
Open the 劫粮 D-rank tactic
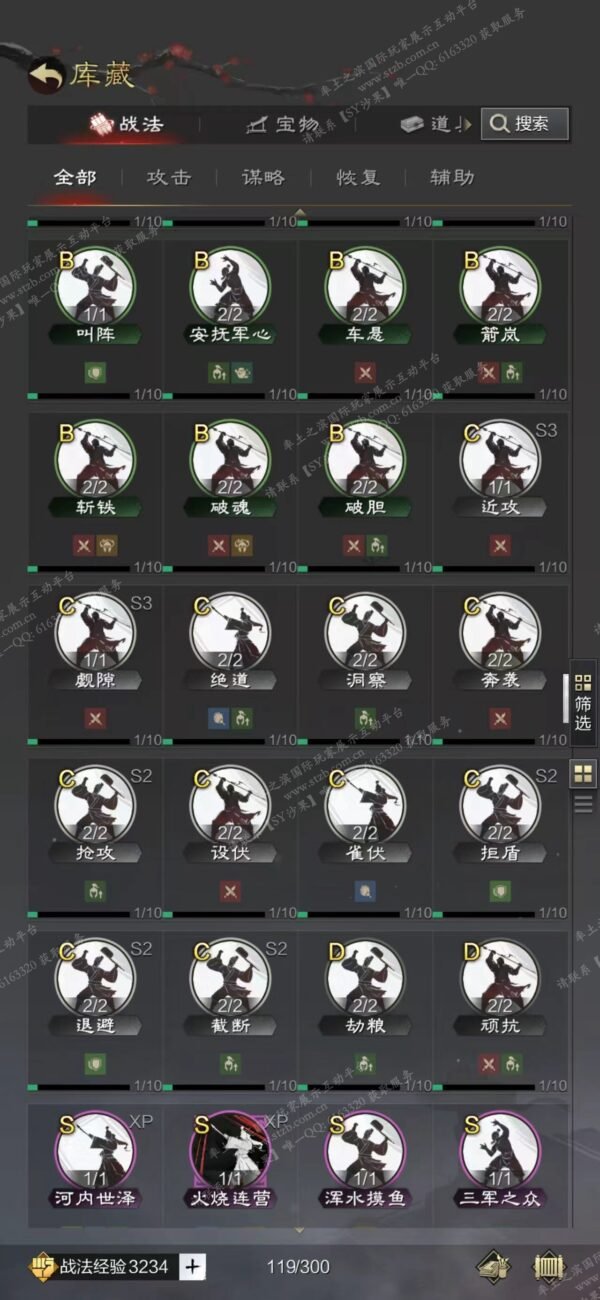(365, 979)
